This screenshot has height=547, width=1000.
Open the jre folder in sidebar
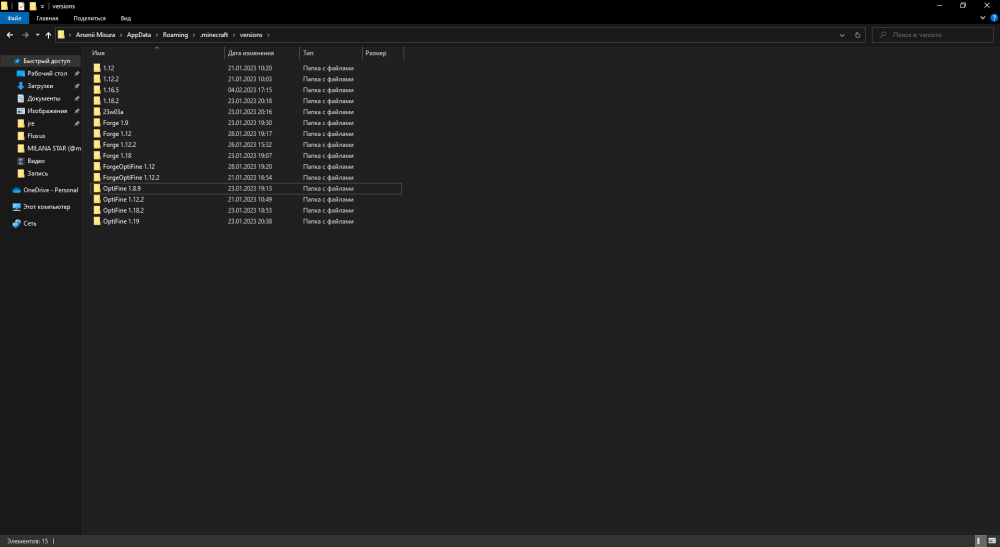(x=31, y=124)
